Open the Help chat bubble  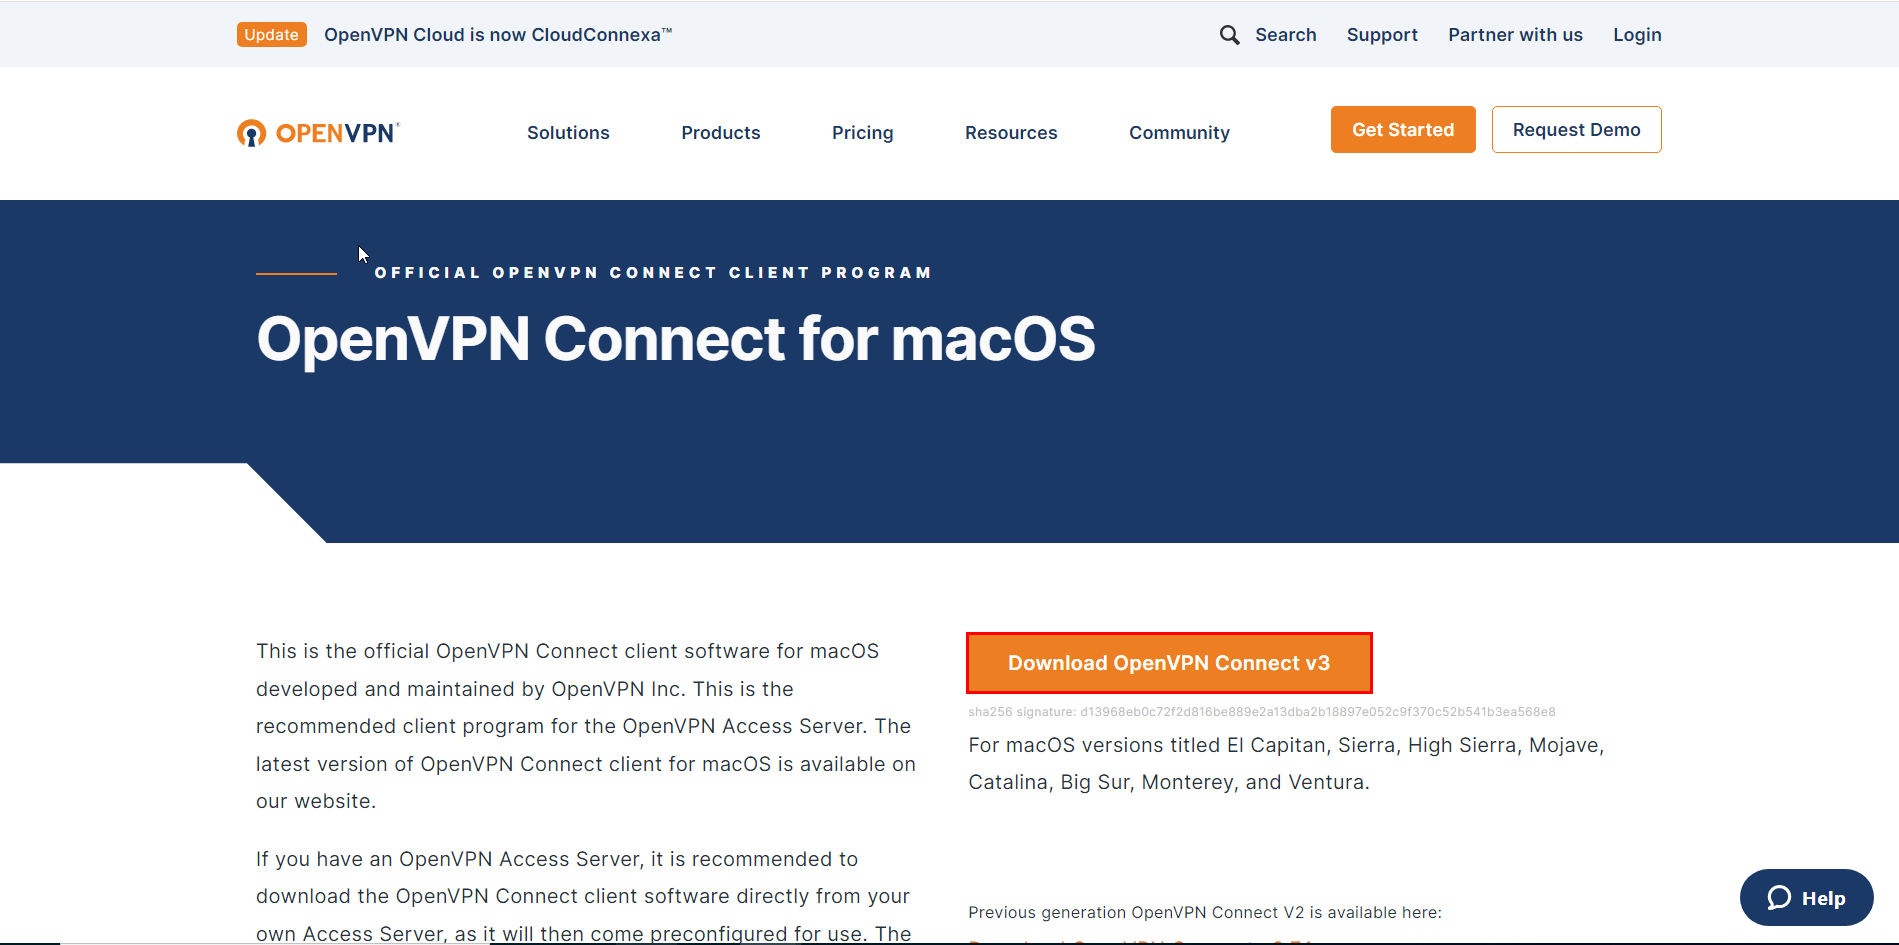(x=1806, y=898)
